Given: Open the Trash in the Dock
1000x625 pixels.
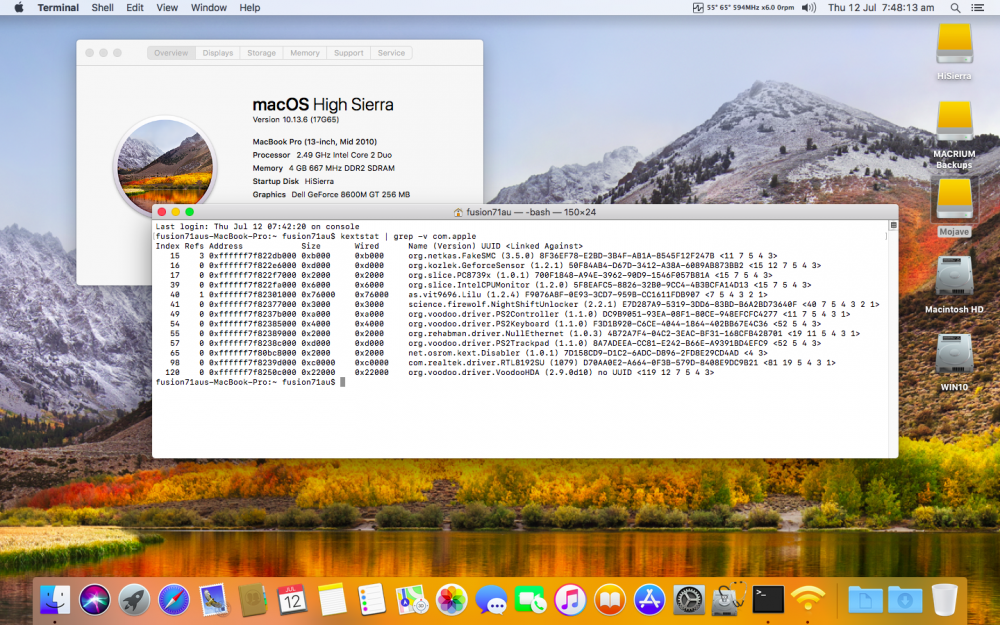Looking at the screenshot, I should pos(945,599).
